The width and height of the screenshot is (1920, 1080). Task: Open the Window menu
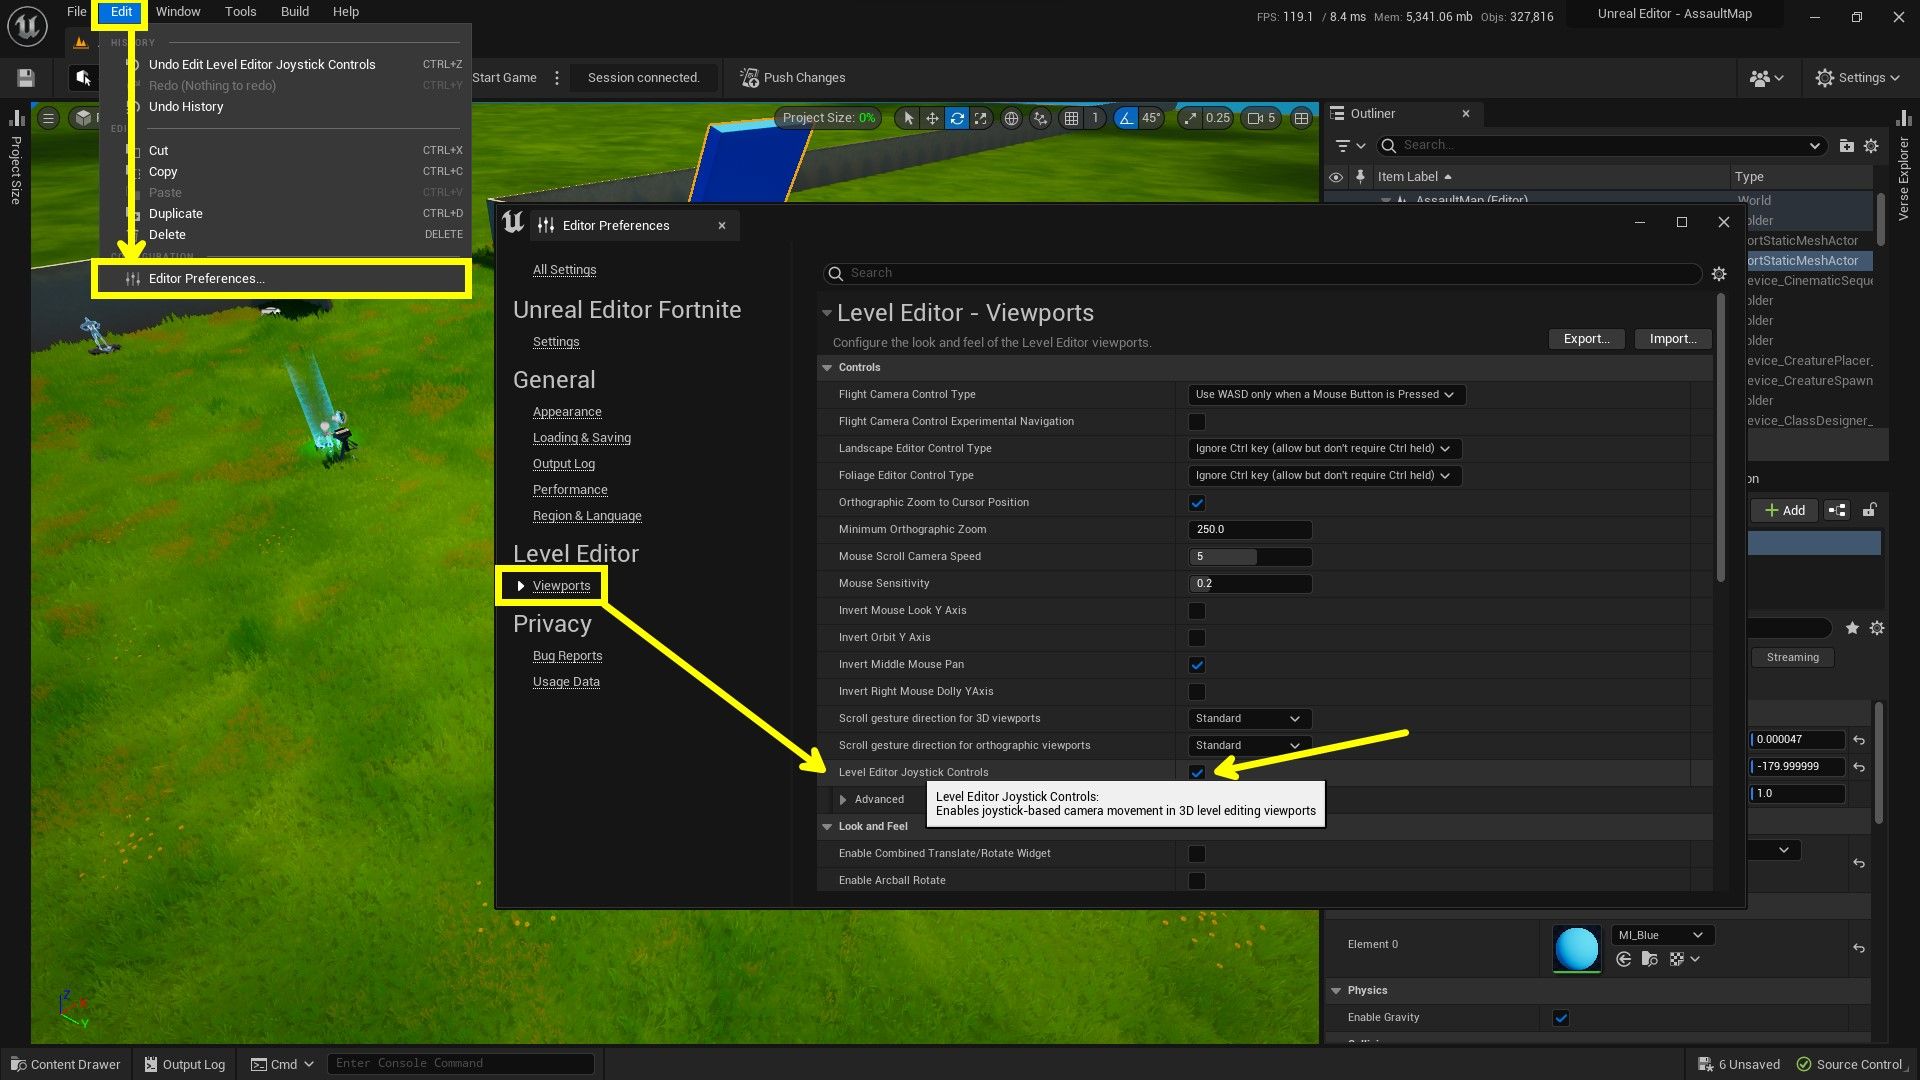click(178, 11)
